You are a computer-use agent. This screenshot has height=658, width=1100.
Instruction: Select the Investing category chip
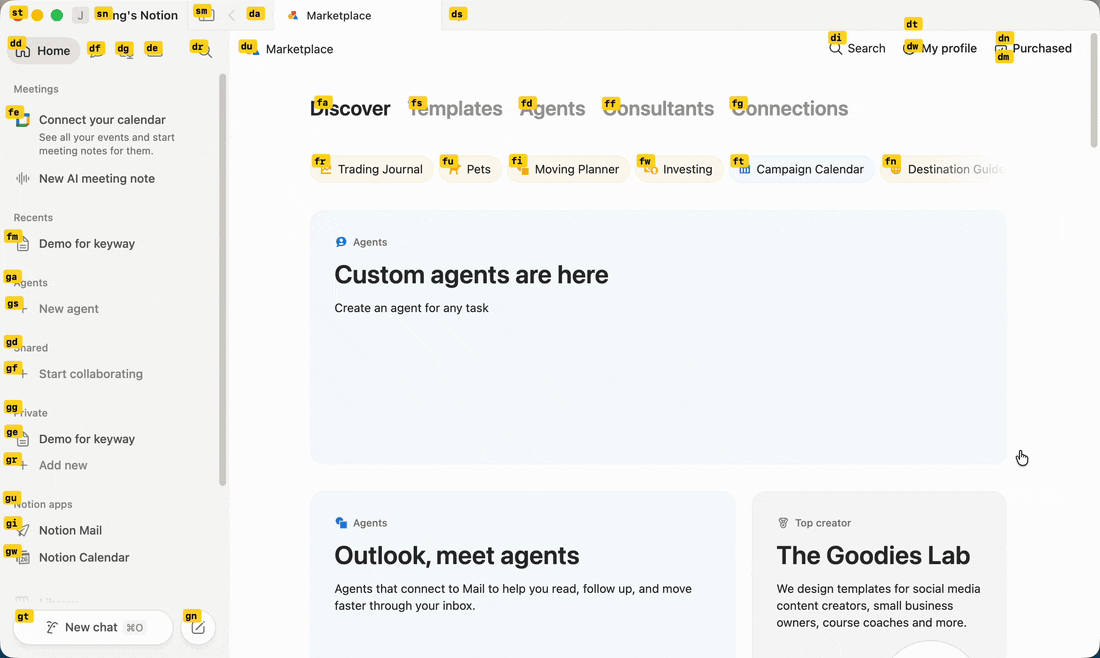point(679,169)
